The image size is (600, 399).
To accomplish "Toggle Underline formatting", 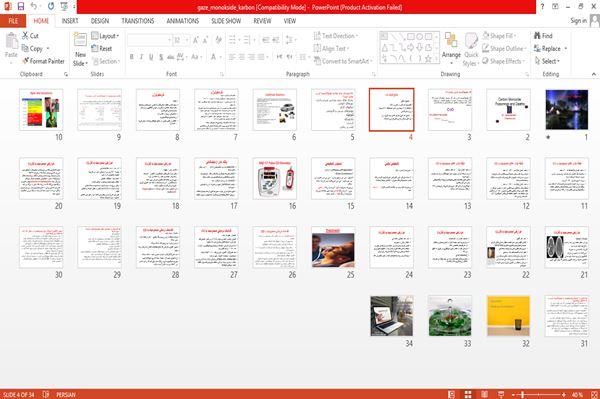I will [x=151, y=57].
